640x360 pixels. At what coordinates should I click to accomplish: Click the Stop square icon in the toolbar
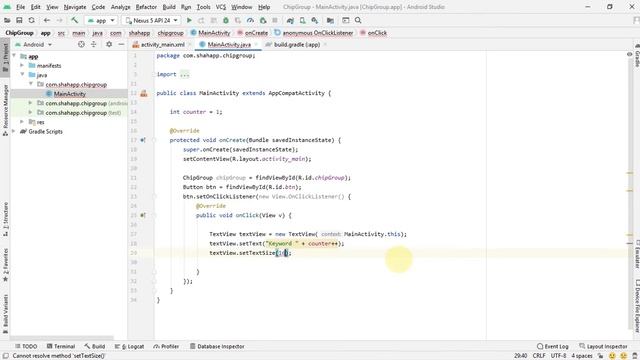(x=275, y=20)
